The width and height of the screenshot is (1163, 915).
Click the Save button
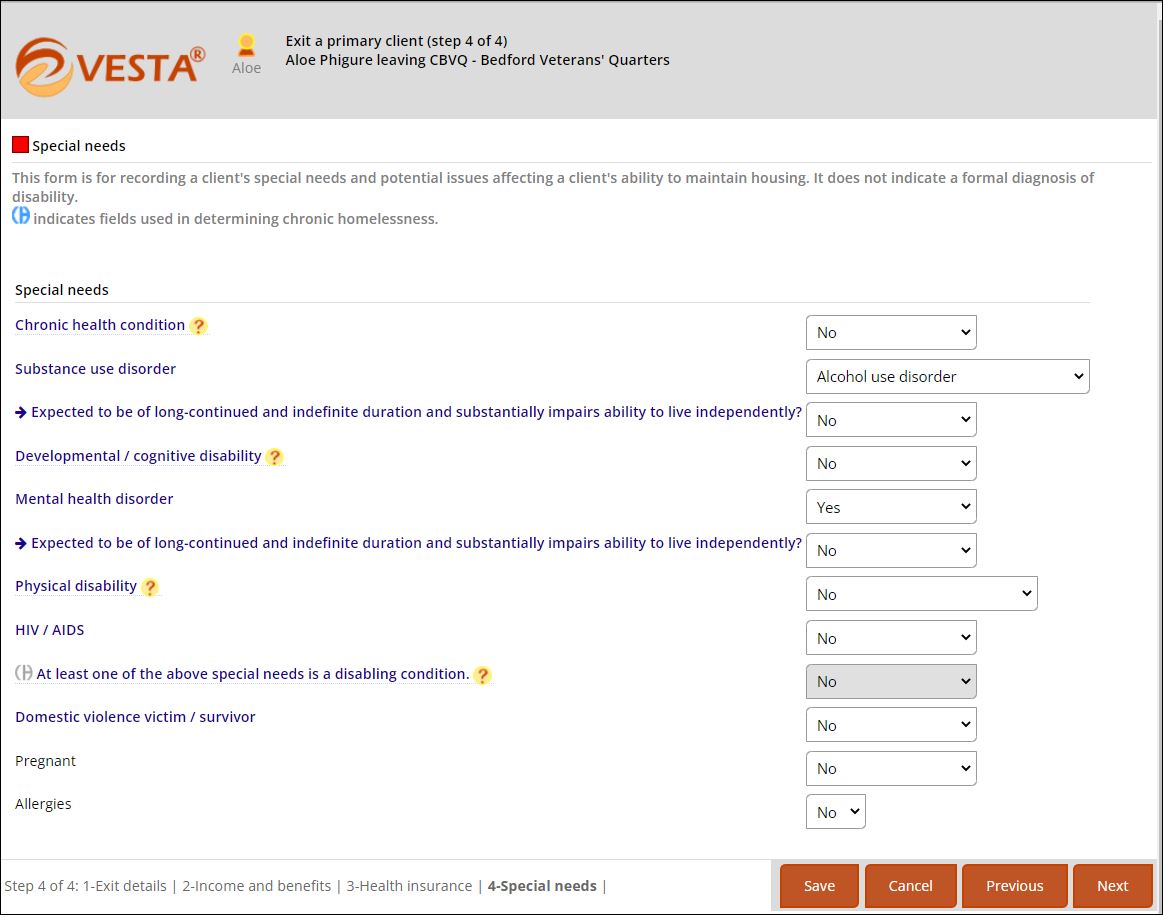[x=819, y=885]
